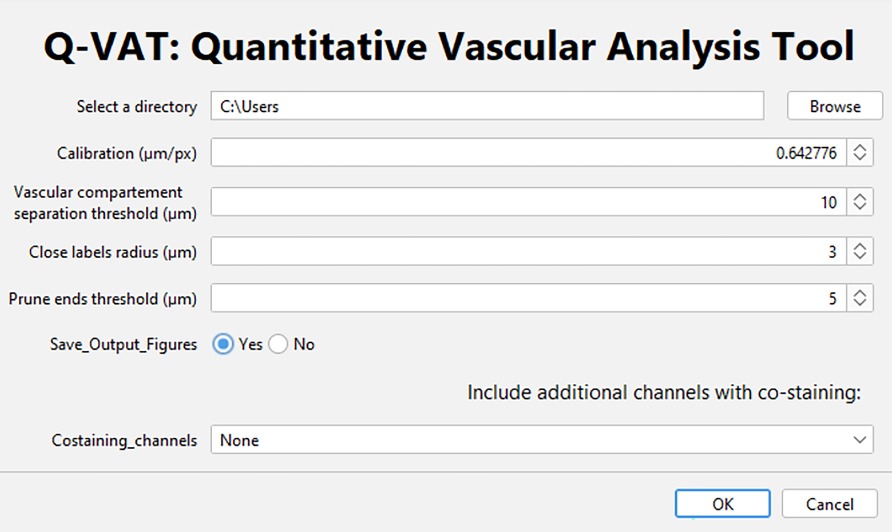Click the directory path field showing C:\Users
This screenshot has width=892, height=532.
point(487,106)
